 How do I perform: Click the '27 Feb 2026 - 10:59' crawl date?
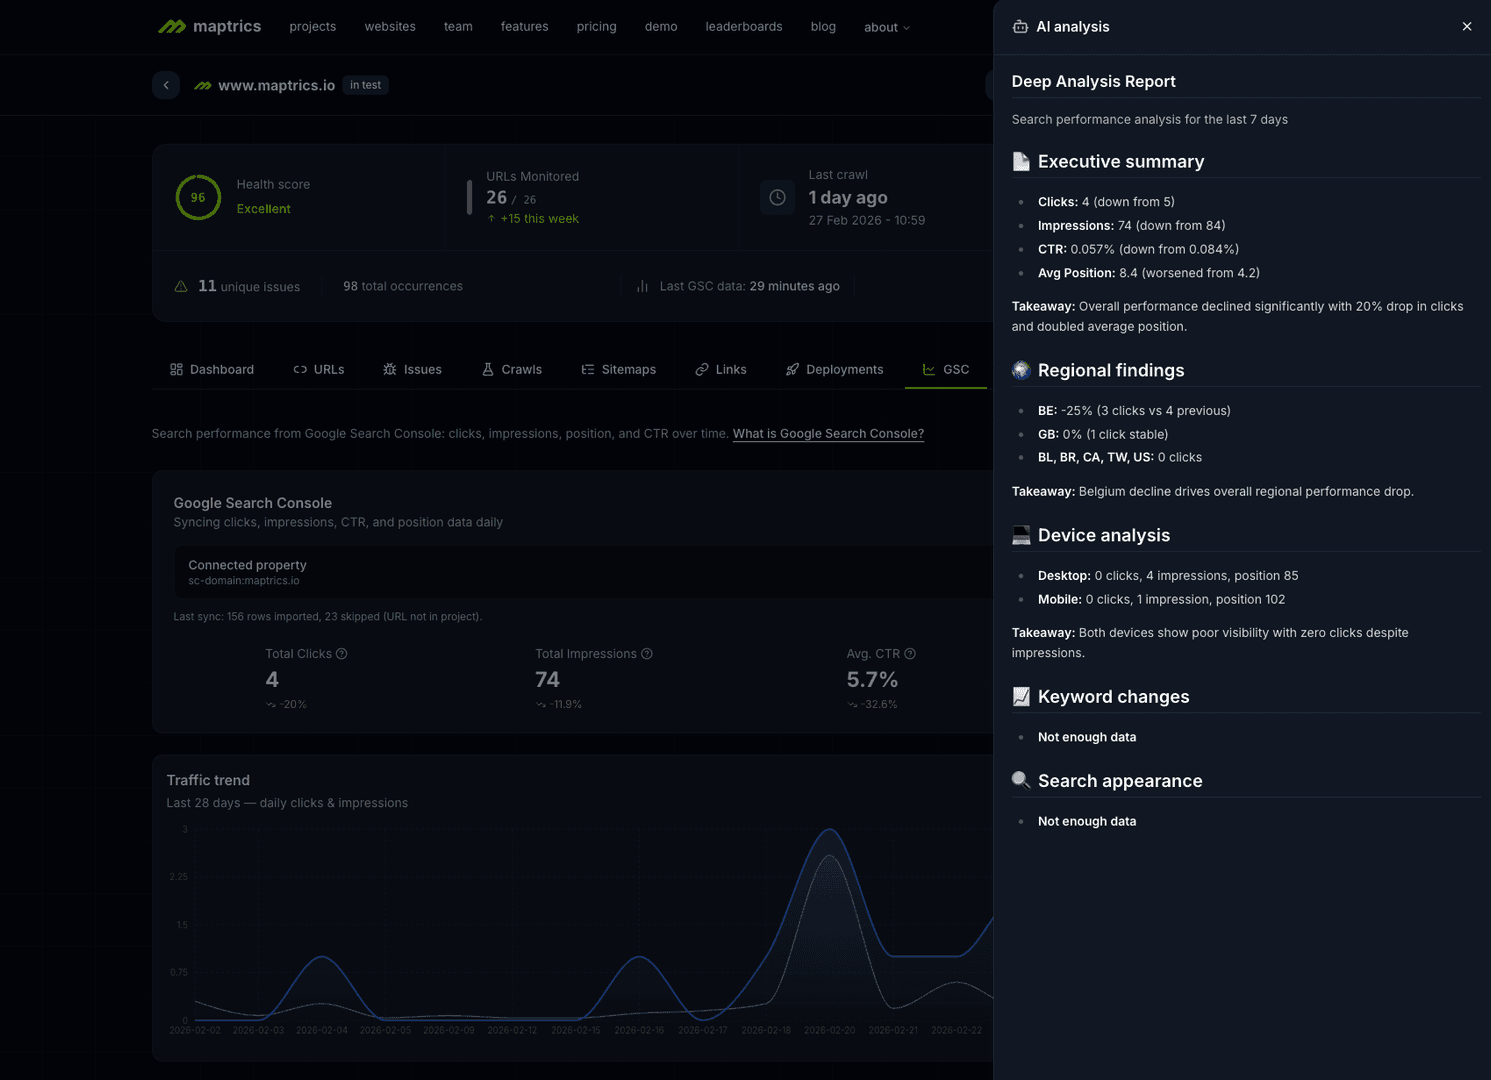867,220
